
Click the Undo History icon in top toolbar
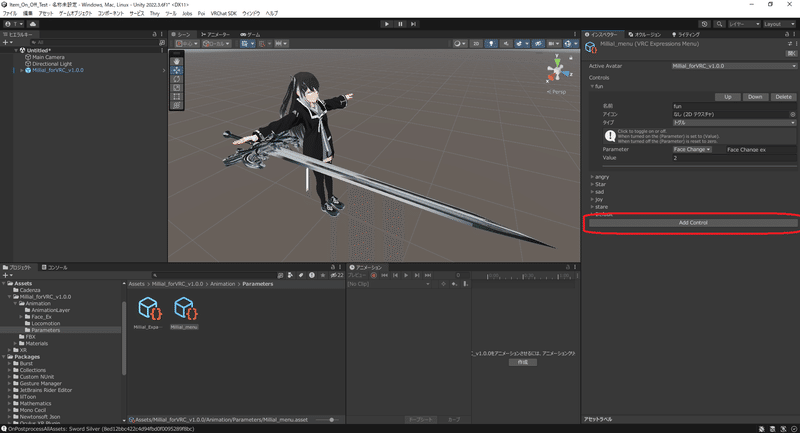pos(705,24)
